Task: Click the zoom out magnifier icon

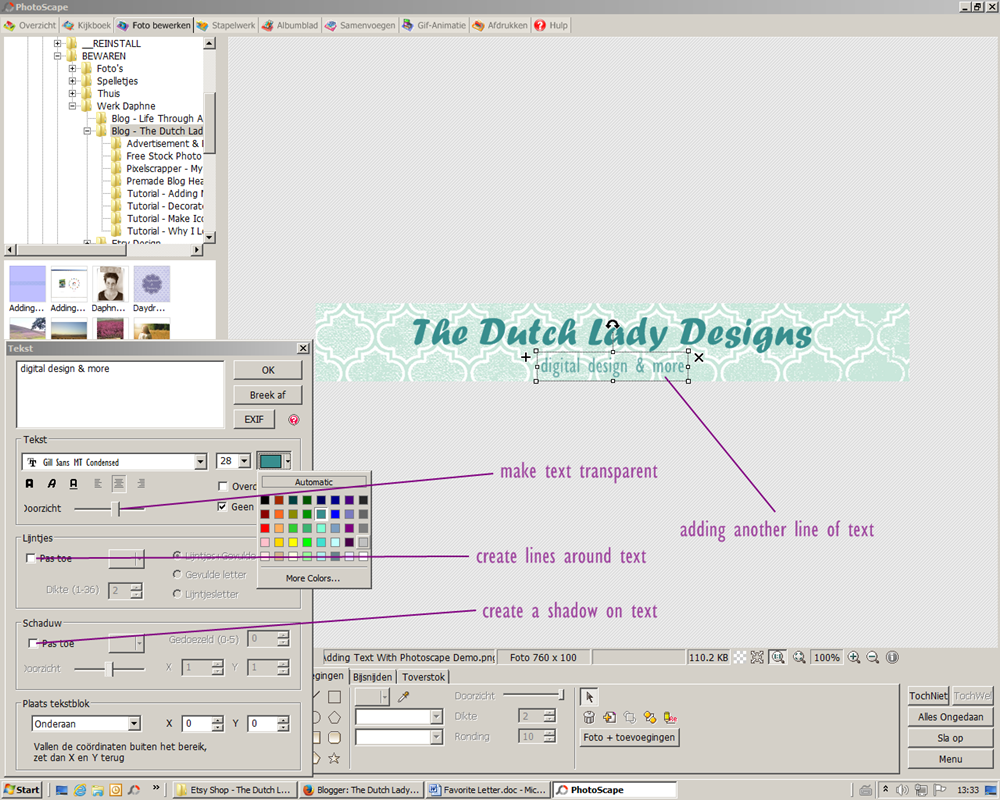Action: (873, 657)
